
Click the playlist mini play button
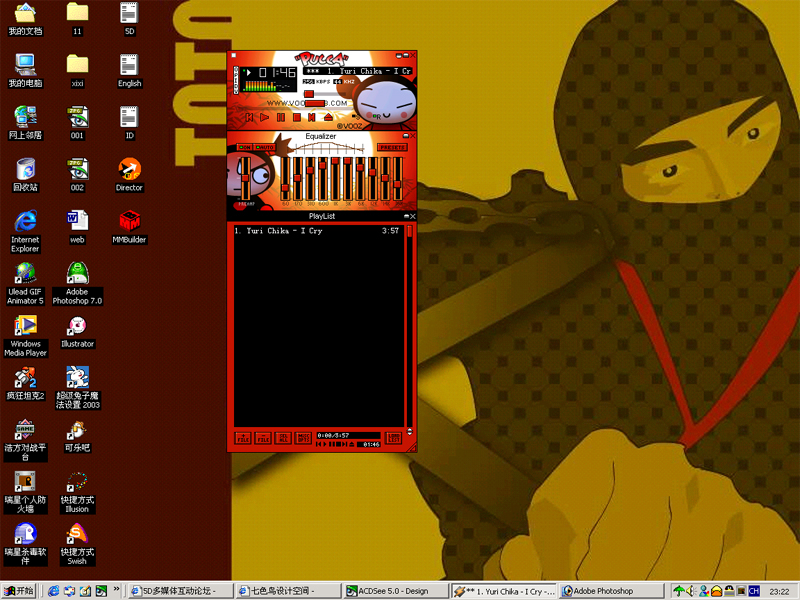coord(324,444)
